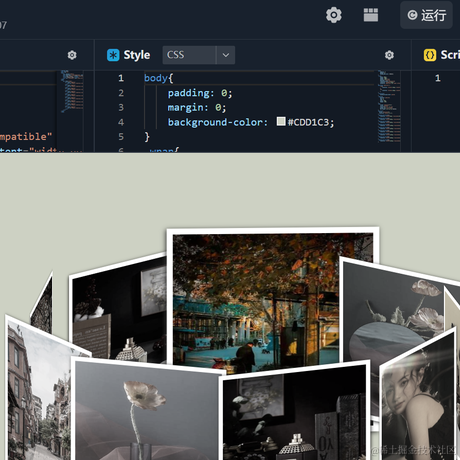The width and height of the screenshot is (460, 460).
Task: Click the single poppy flower photo
Action: (x=147, y=410)
